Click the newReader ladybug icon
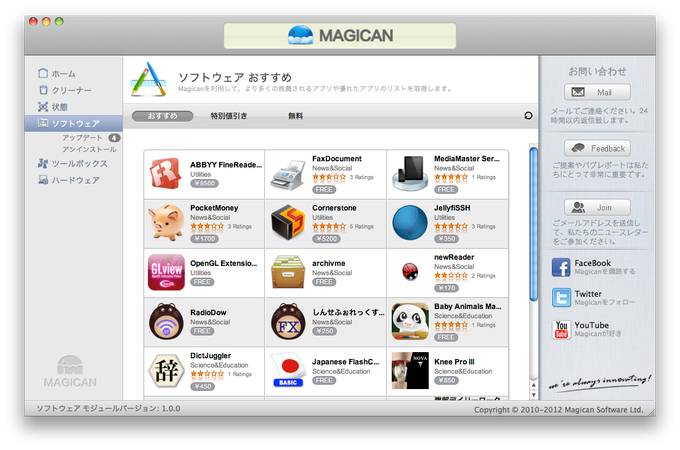This screenshot has width=680, height=450. 410,272
